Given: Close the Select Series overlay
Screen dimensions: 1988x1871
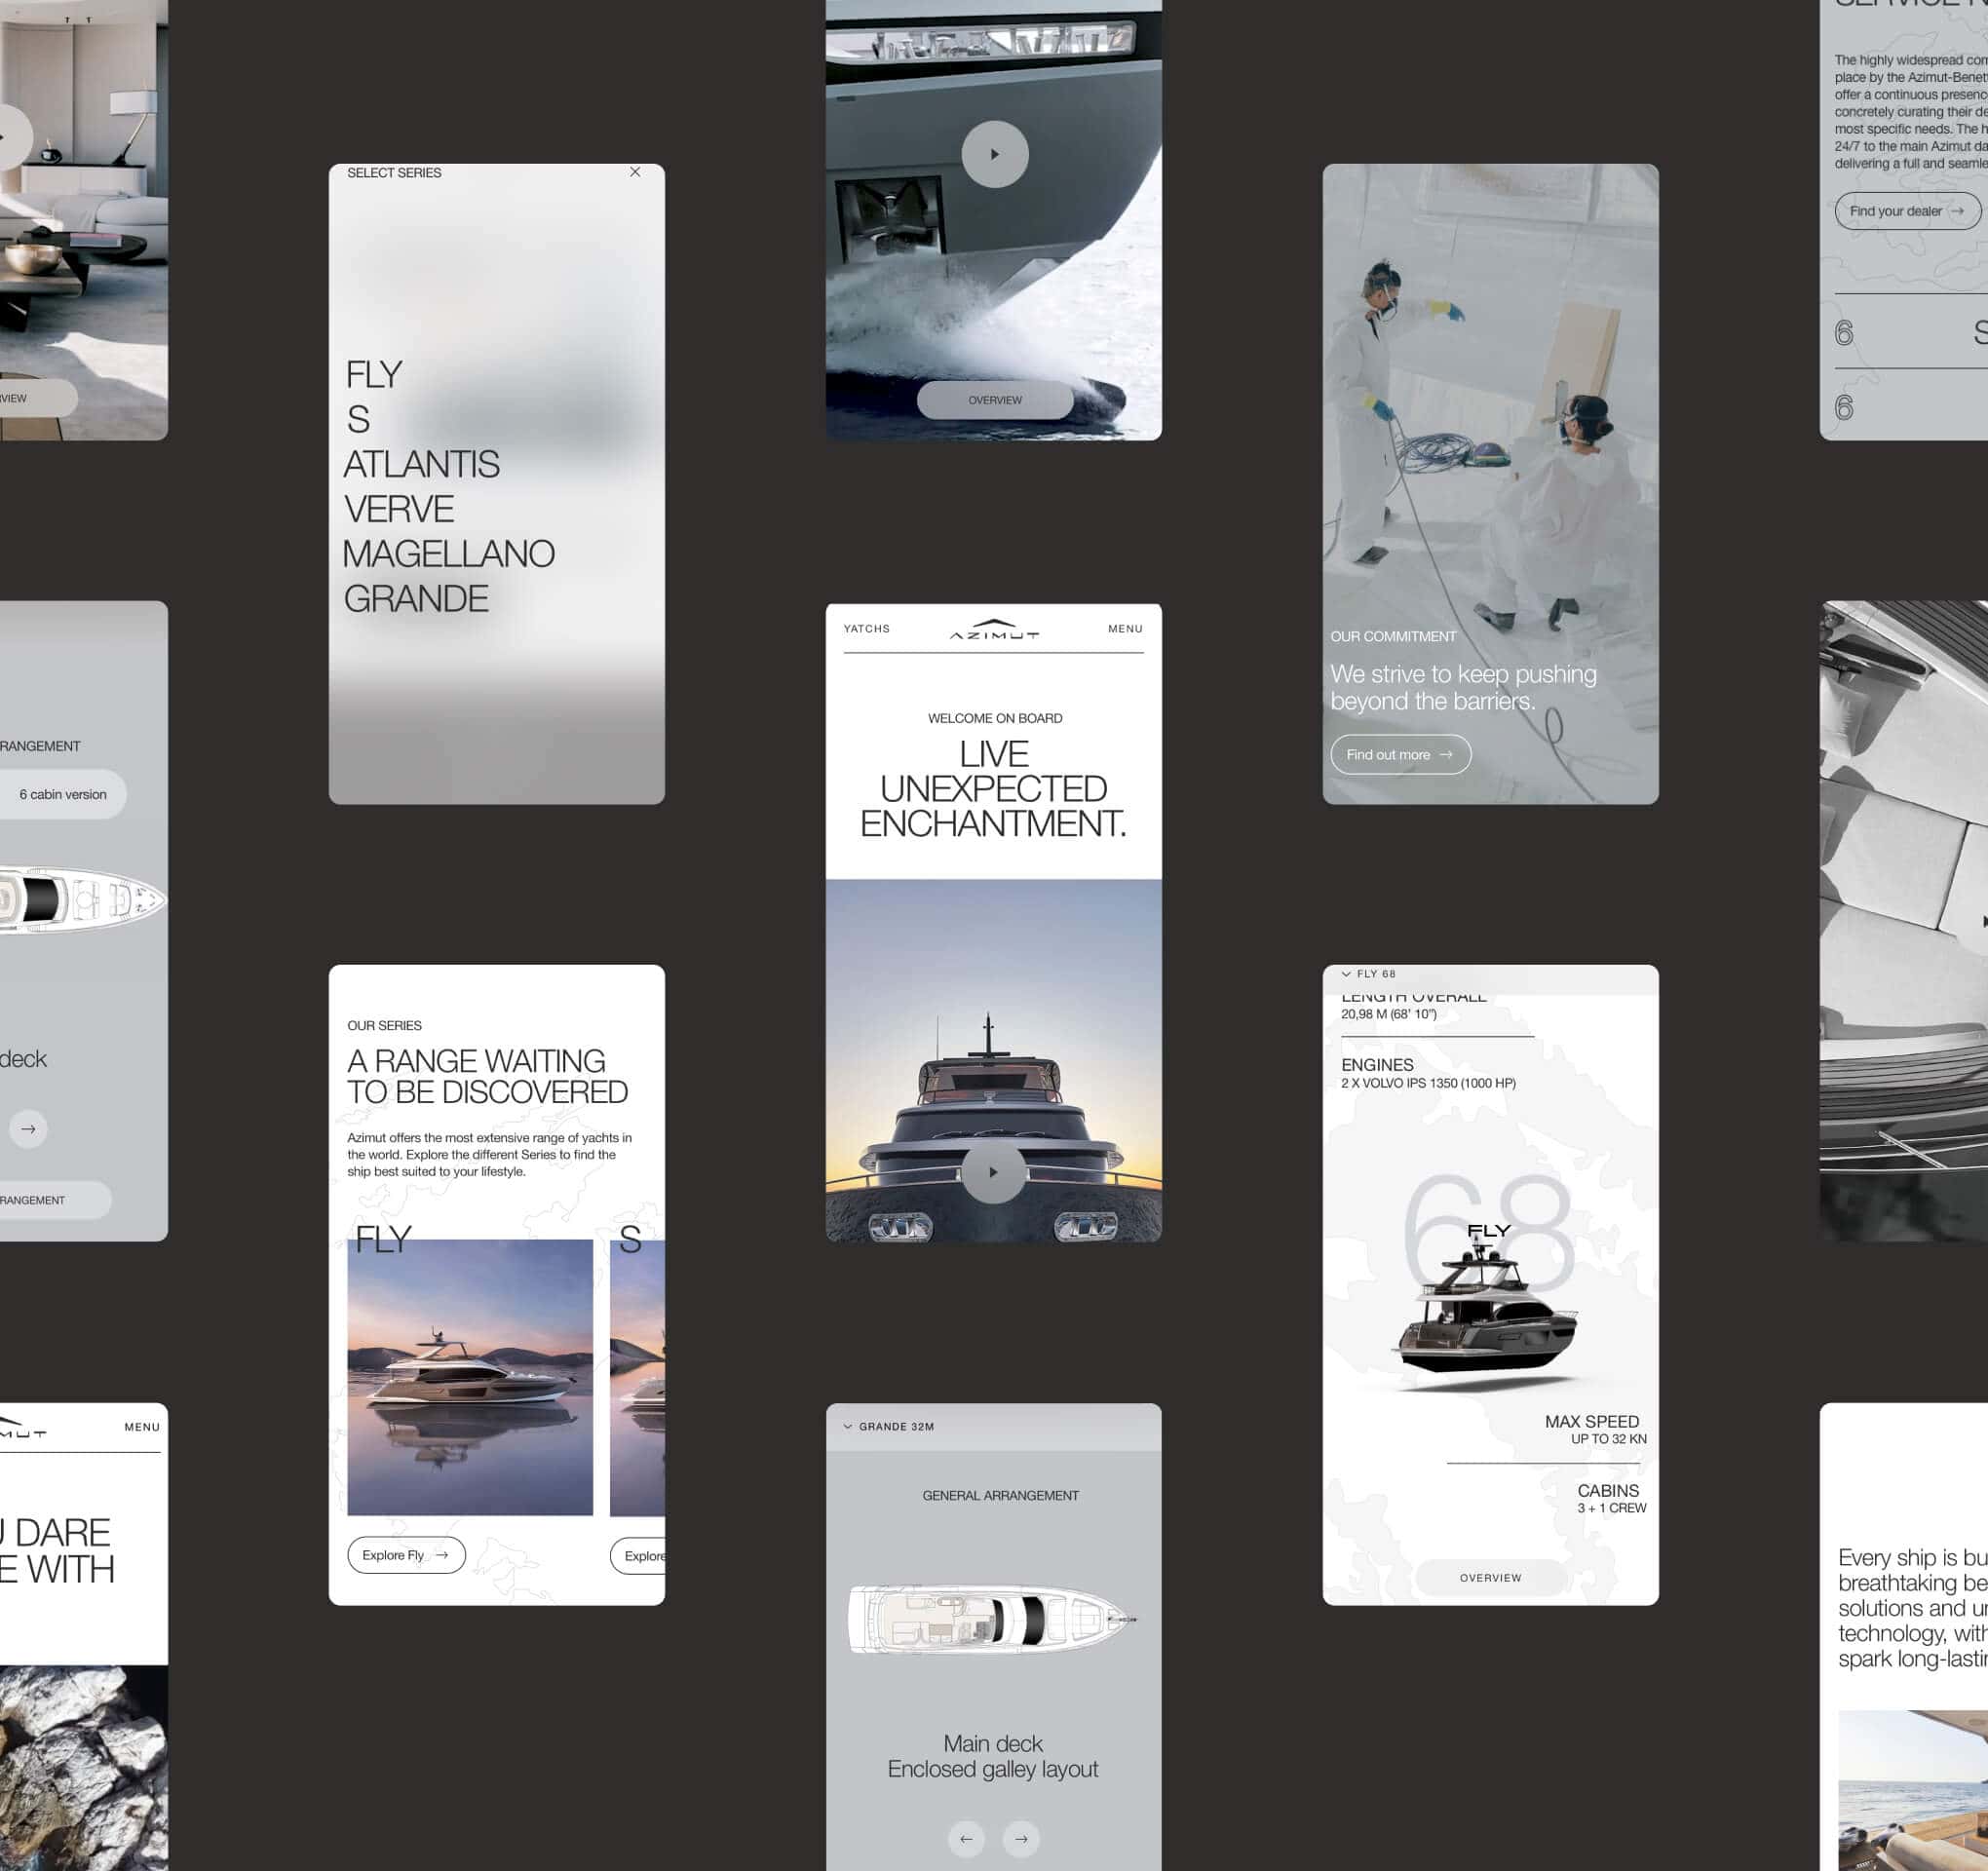Looking at the screenshot, I should point(635,172).
